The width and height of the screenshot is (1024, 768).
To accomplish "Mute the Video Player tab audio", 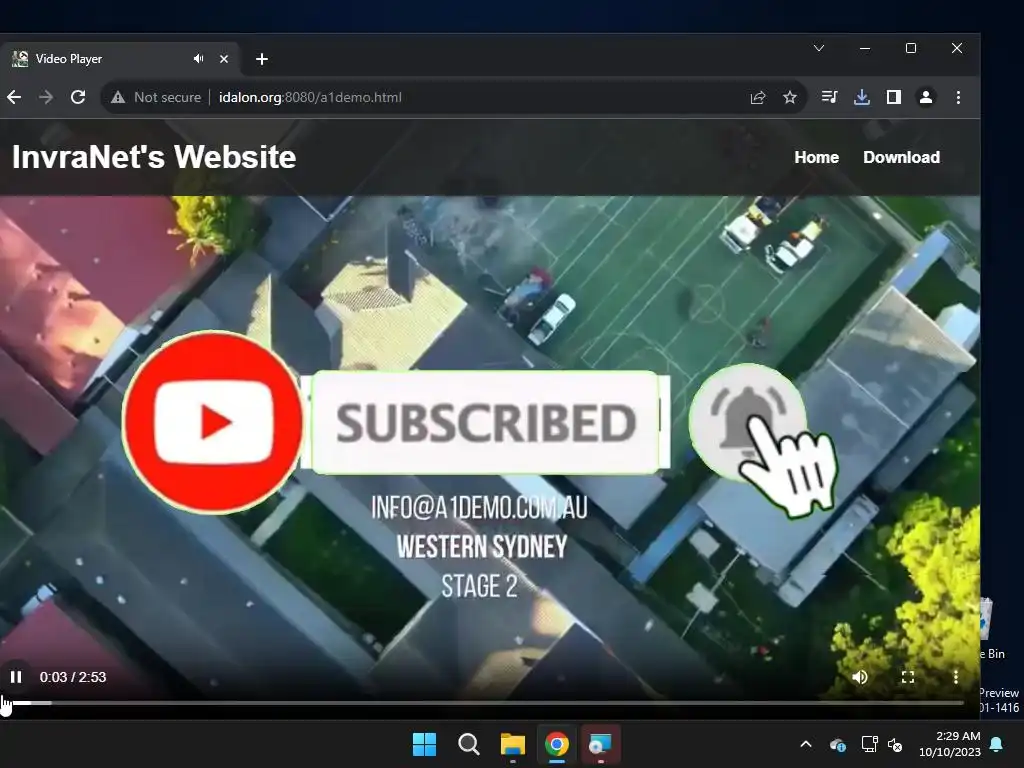I will (x=198, y=59).
